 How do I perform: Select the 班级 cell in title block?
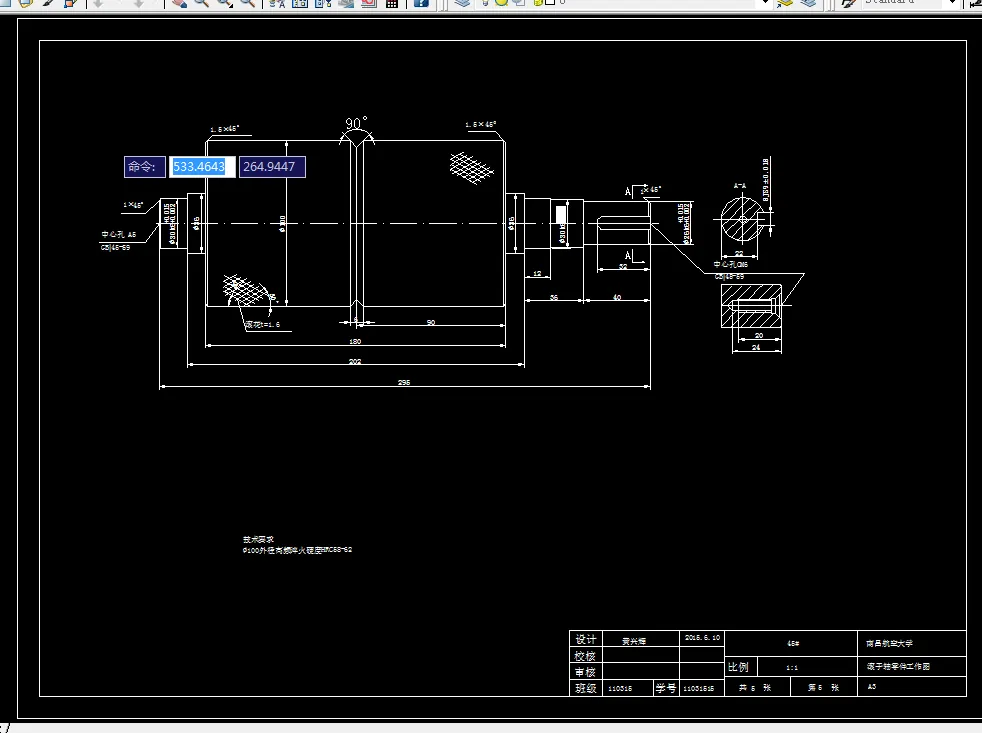click(x=586, y=688)
